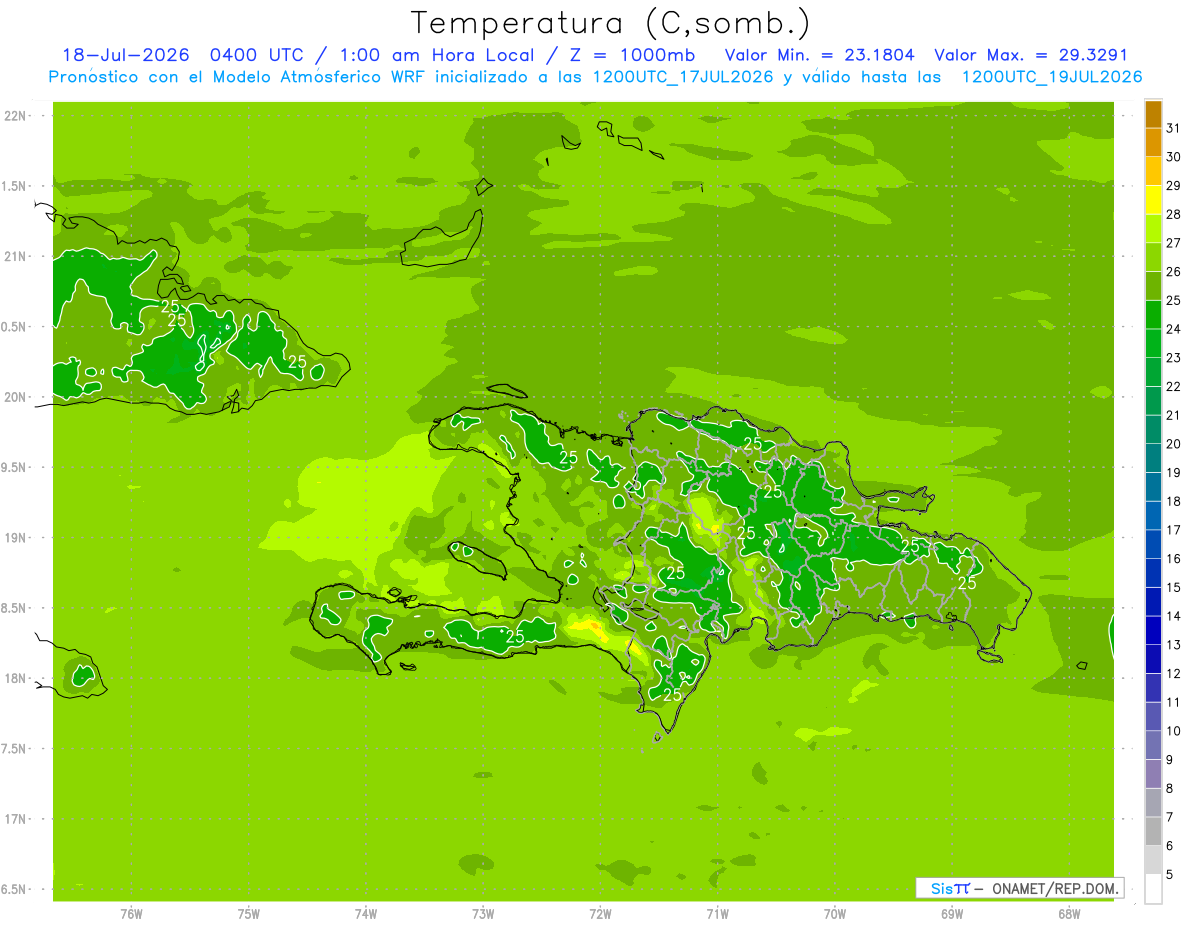Click the 76W longitude axis label

pos(131,913)
